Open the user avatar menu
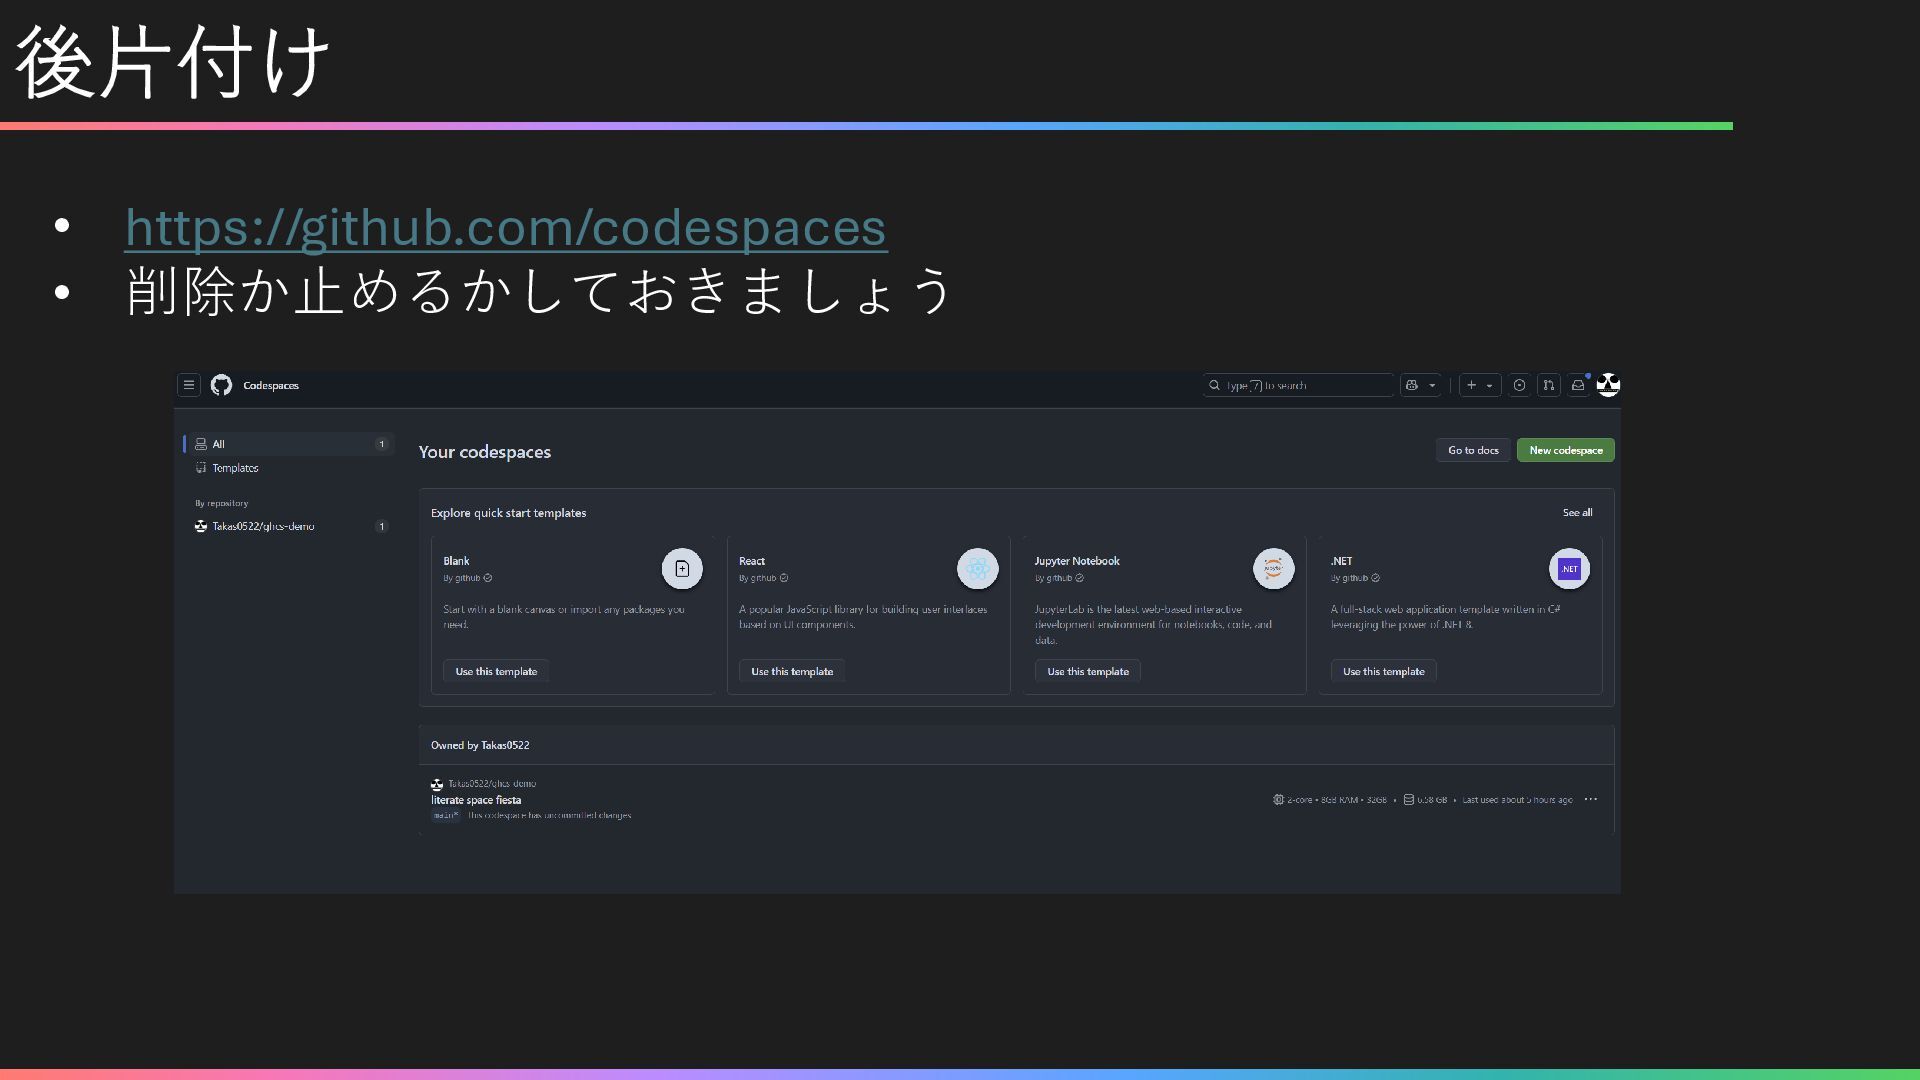Viewport: 1920px width, 1080px height. pos(1608,385)
